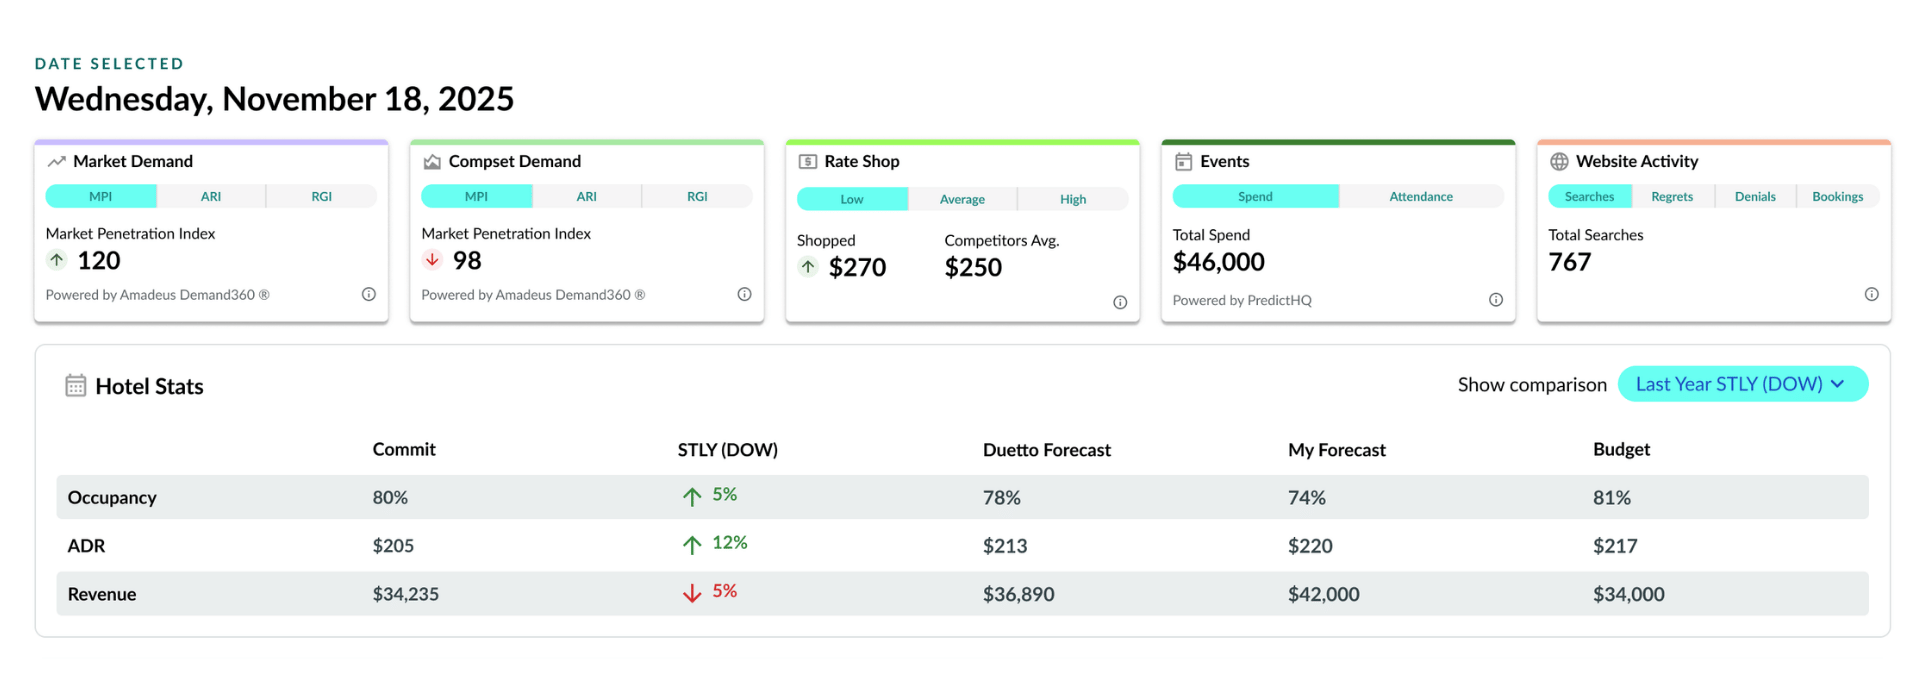Click the Website Activity info icon
This screenshot has height=700, width=1920.
[1871, 294]
